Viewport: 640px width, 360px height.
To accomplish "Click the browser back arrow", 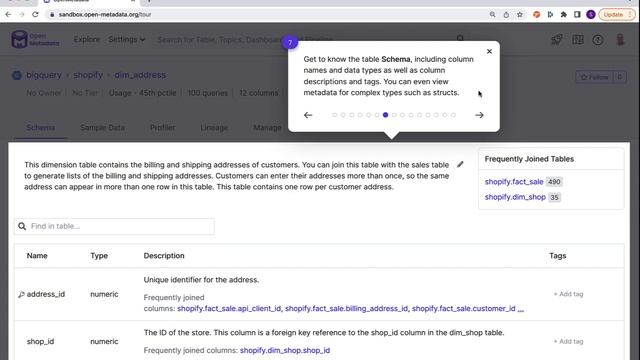I will point(8,14).
